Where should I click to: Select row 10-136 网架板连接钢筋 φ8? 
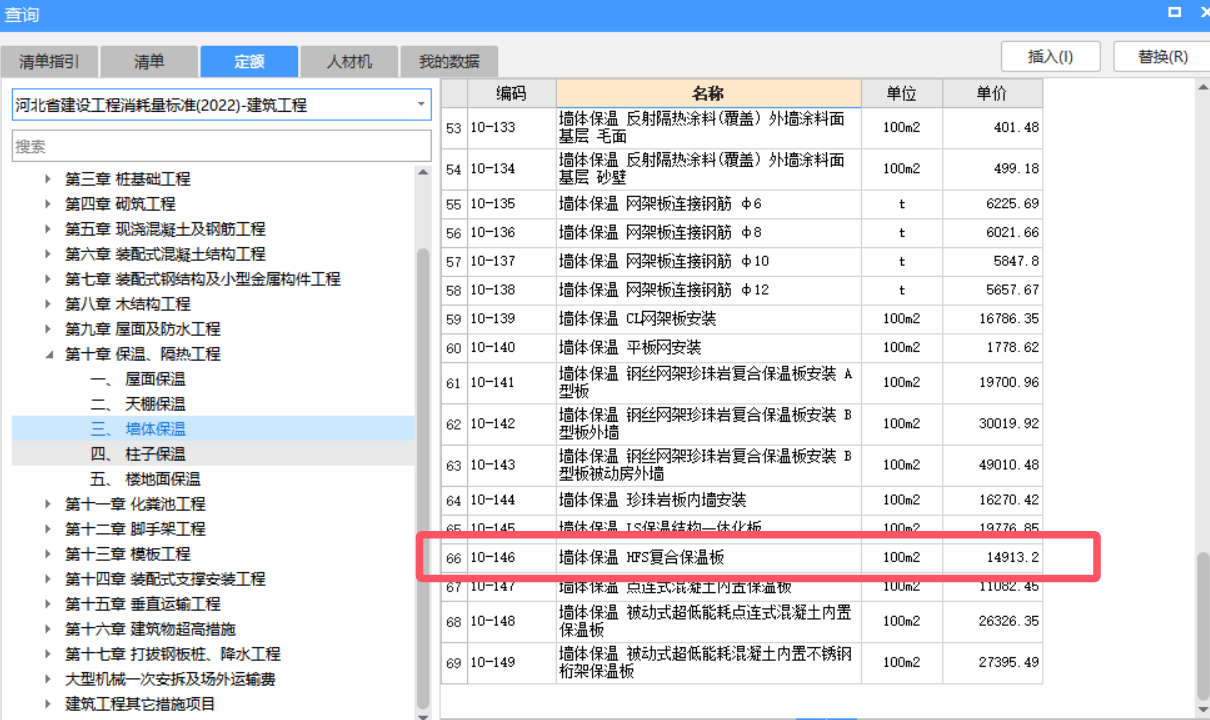tap(742, 233)
